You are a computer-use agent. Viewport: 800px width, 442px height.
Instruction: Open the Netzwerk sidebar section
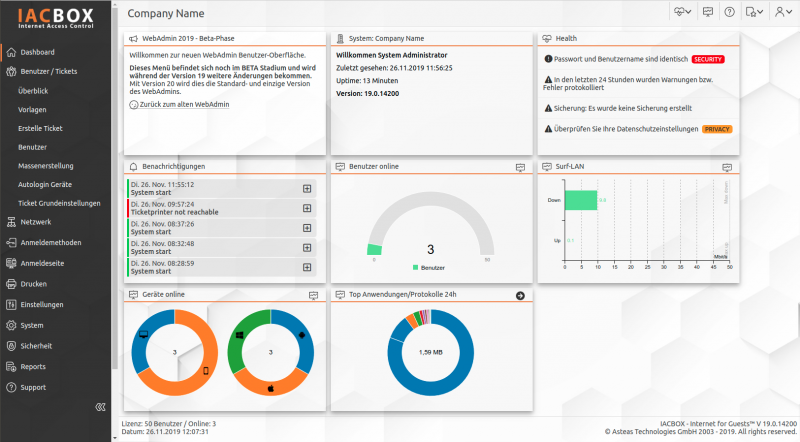pos(36,222)
